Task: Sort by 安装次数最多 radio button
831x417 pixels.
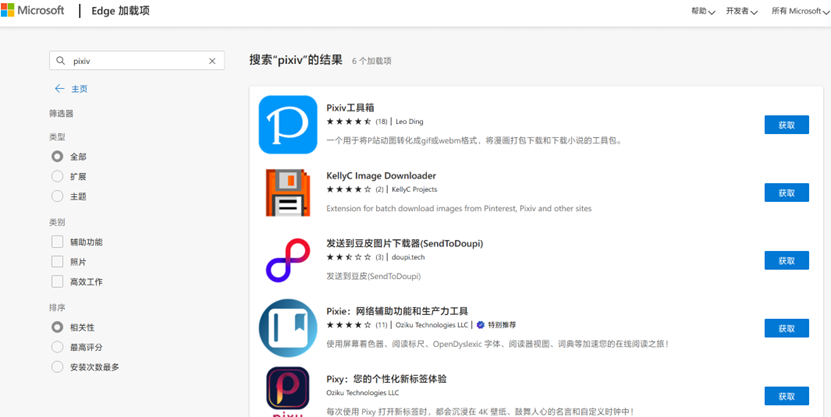Action: tap(57, 367)
